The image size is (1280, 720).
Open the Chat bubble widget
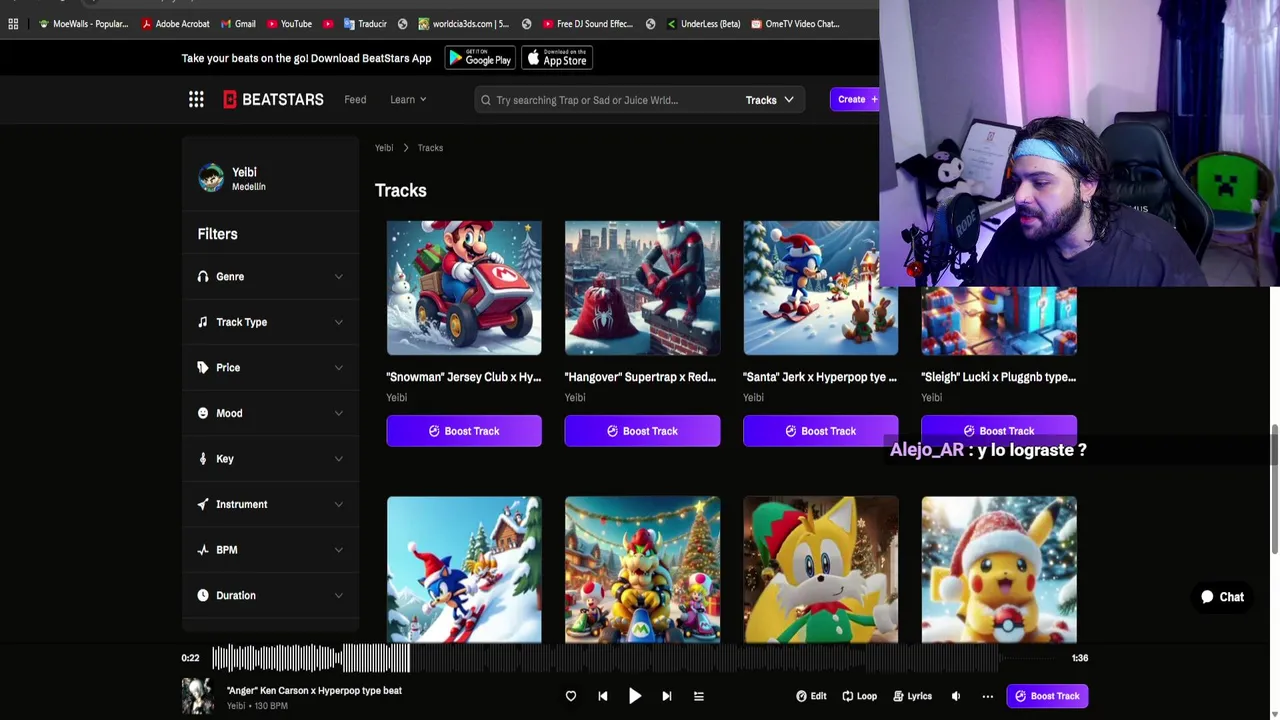pos(1222,597)
